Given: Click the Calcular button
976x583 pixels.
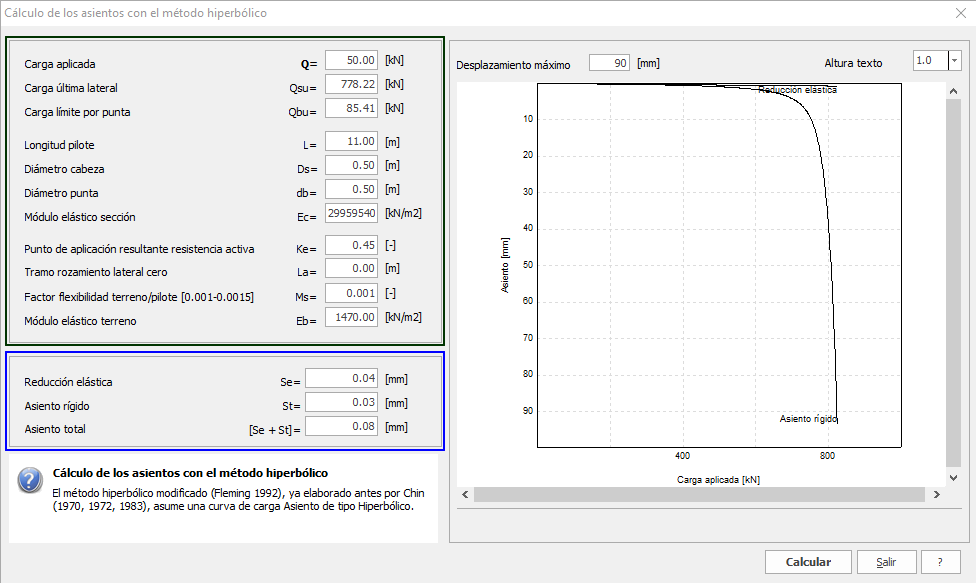Looking at the screenshot, I should (x=808, y=562).
